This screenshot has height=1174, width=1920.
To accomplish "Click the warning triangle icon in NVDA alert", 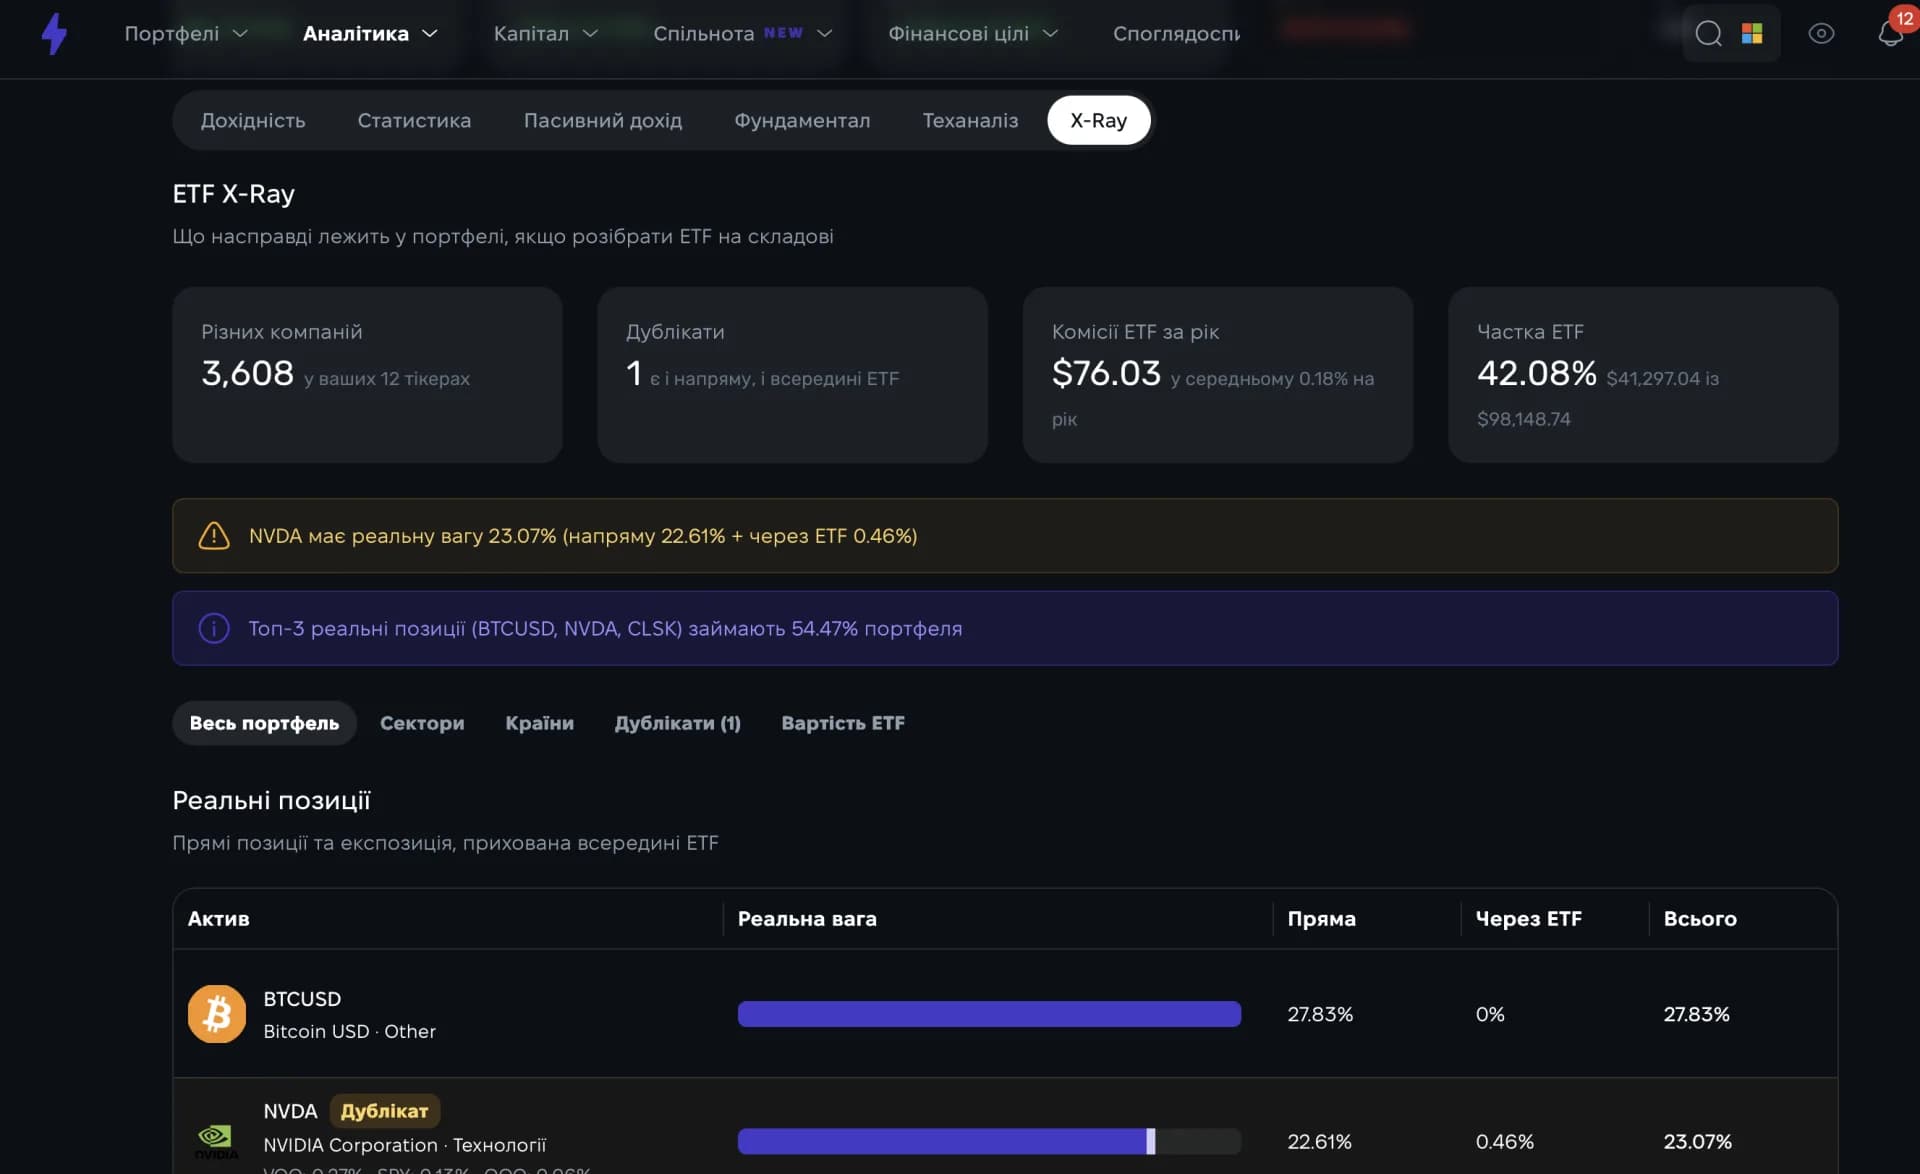I will tap(214, 536).
